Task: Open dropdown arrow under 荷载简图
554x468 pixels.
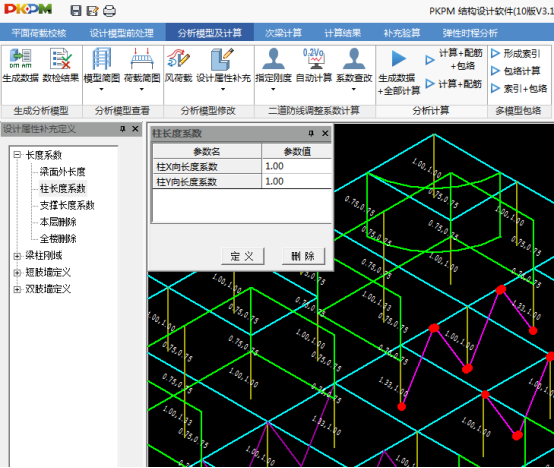Action: (x=142, y=89)
